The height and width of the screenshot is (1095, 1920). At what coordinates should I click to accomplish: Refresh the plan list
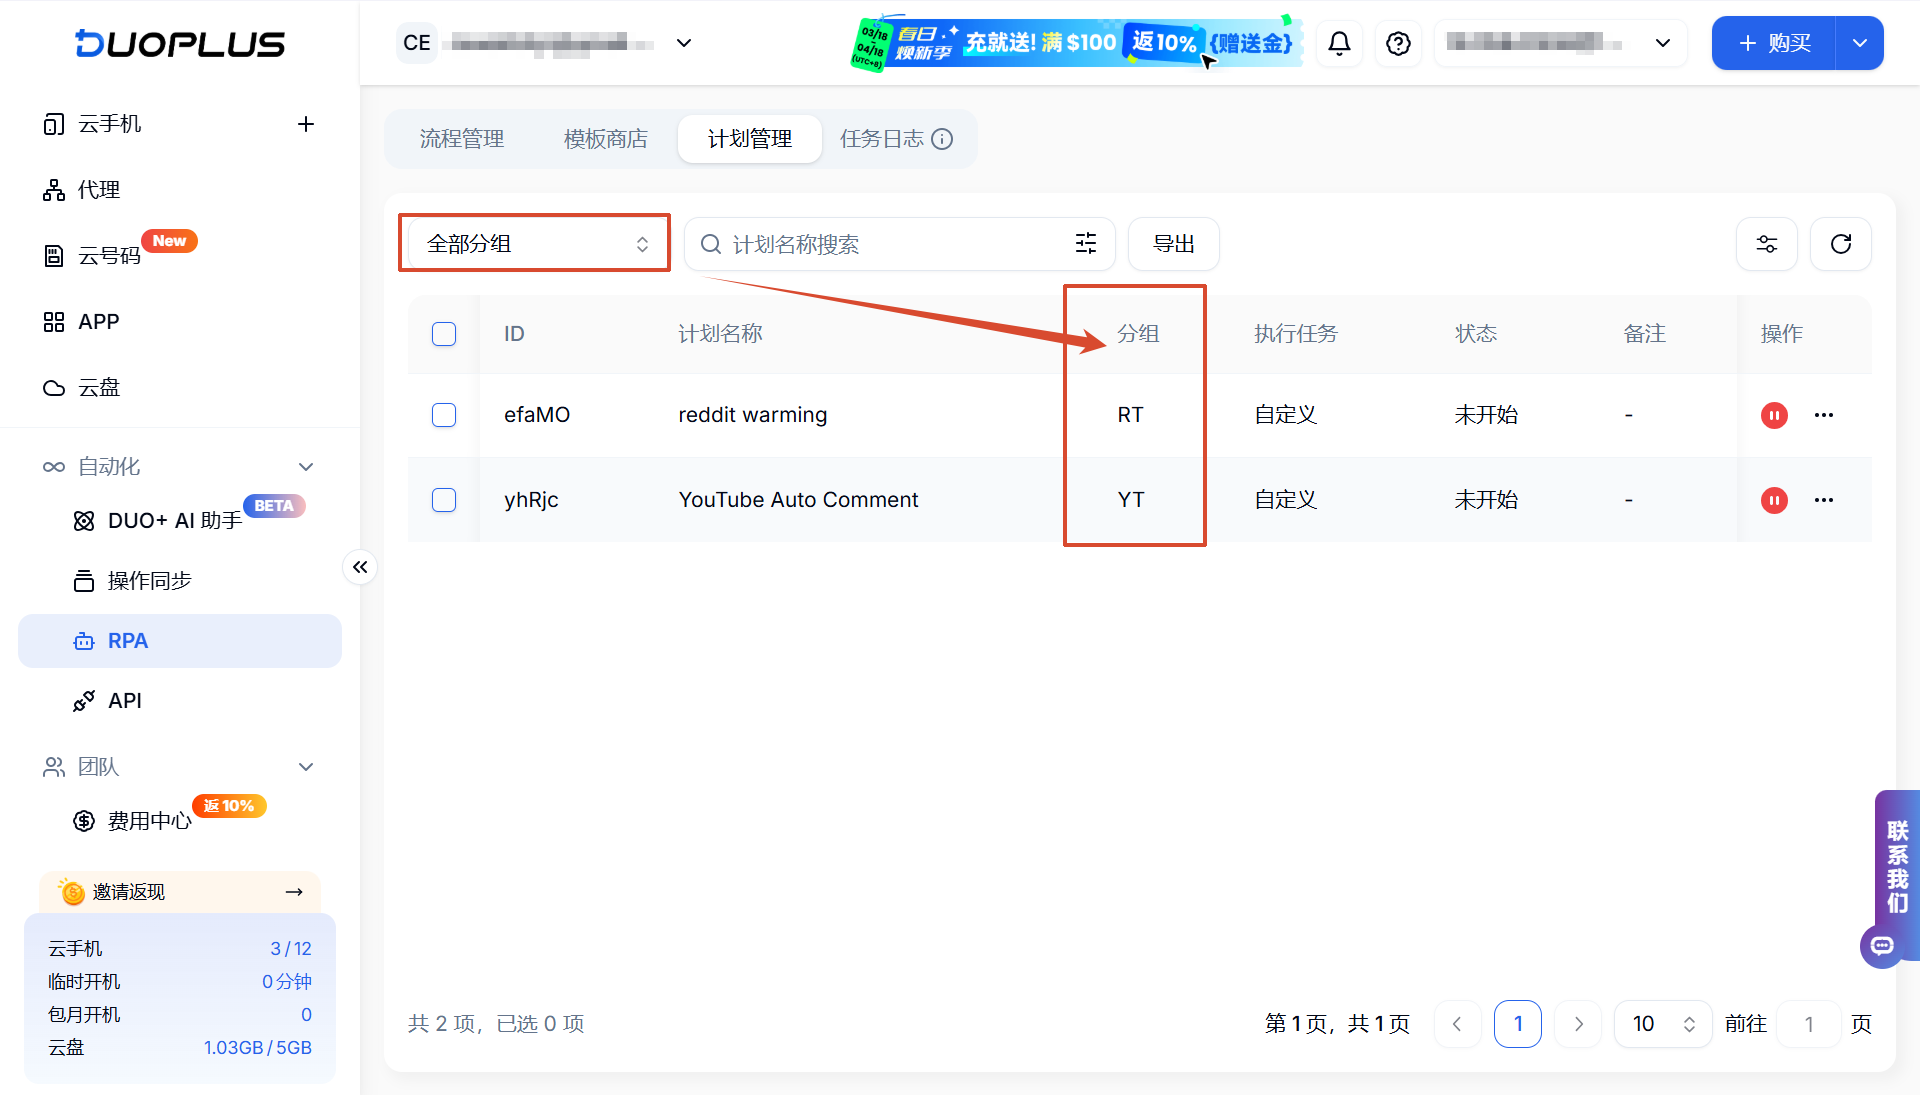pyautogui.click(x=1841, y=244)
